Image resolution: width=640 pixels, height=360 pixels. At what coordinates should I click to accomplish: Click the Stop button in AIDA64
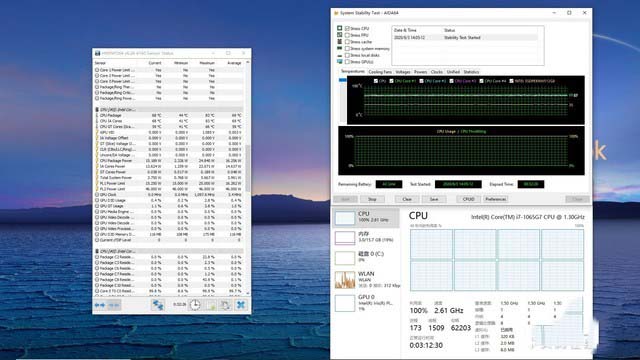372,199
